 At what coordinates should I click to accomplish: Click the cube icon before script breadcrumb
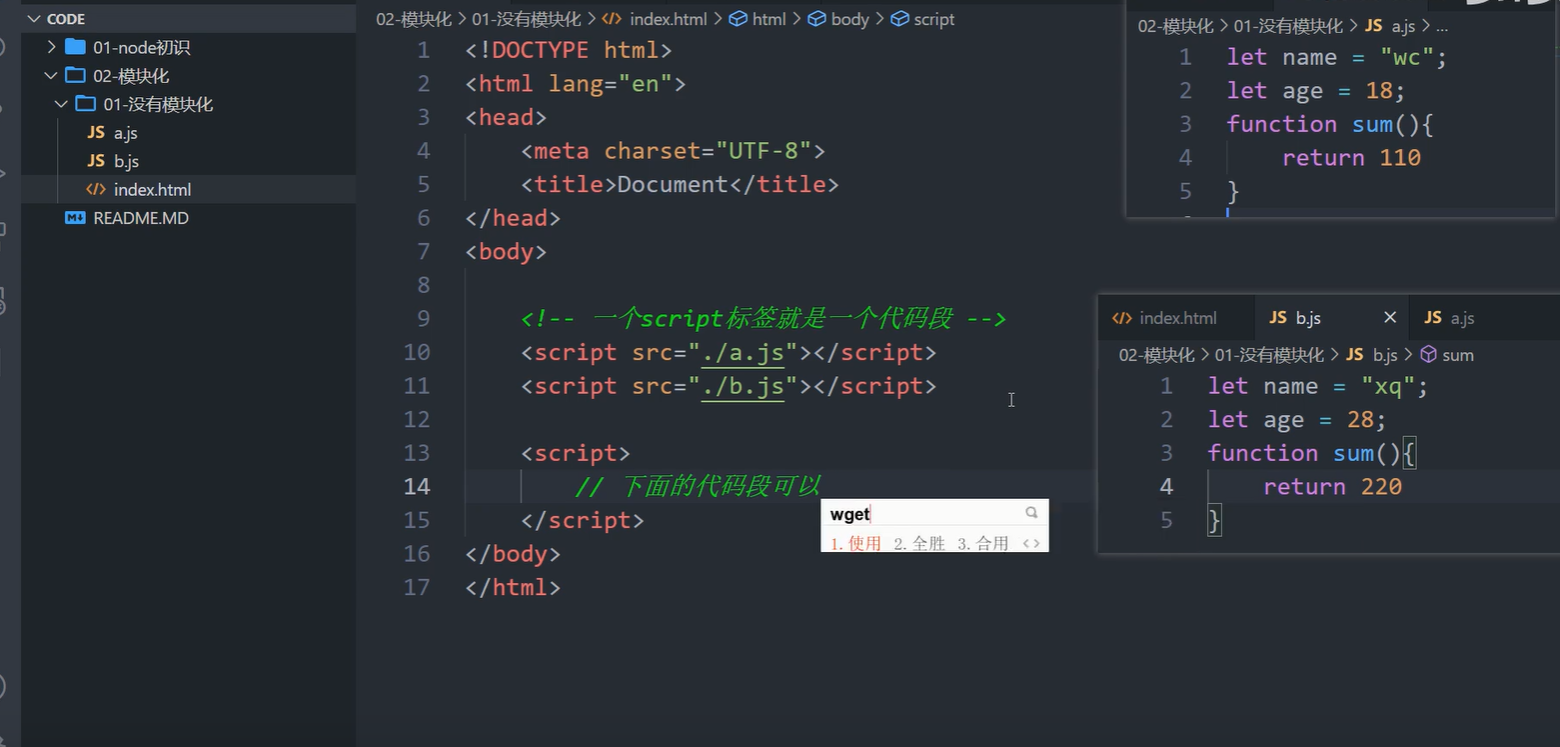[x=899, y=19]
